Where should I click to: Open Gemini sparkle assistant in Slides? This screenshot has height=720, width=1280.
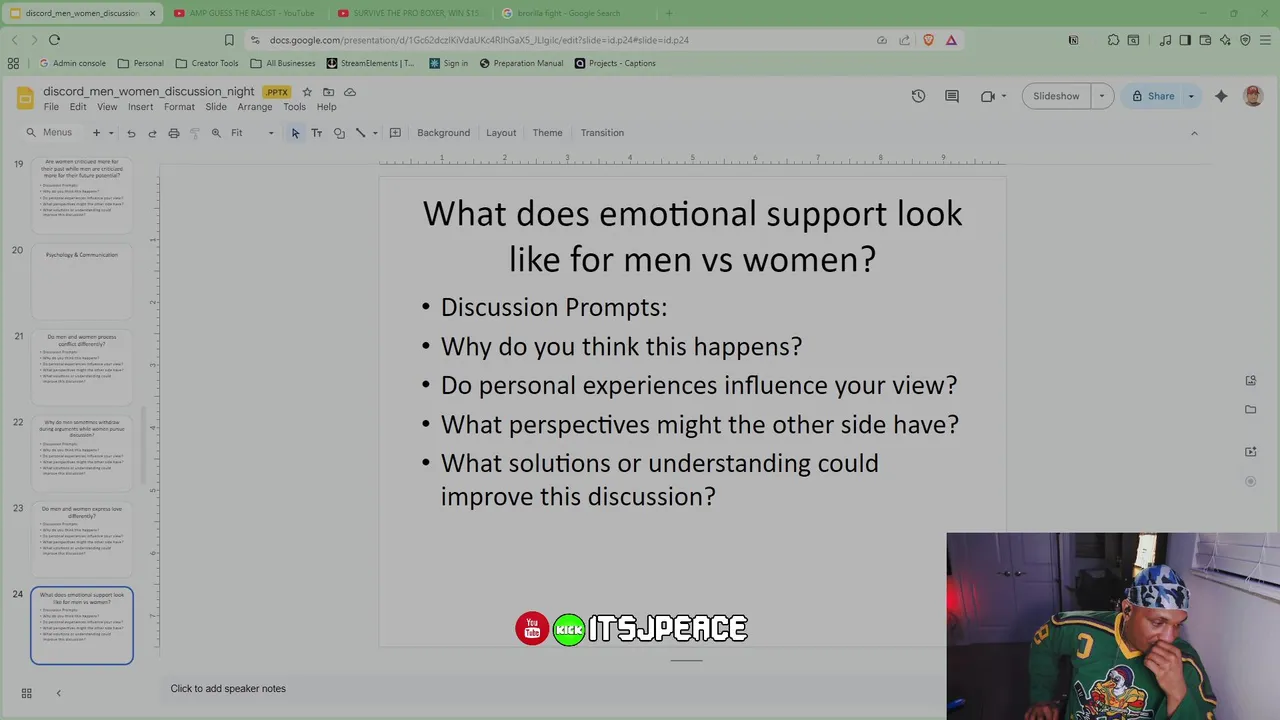click(x=1221, y=96)
